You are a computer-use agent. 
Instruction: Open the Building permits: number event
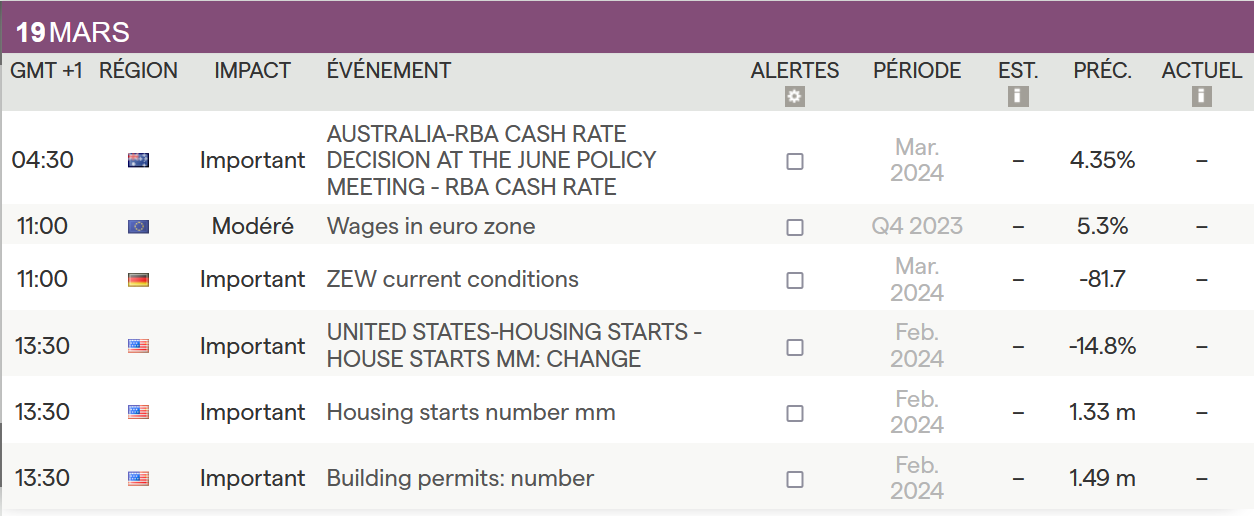[460, 479]
